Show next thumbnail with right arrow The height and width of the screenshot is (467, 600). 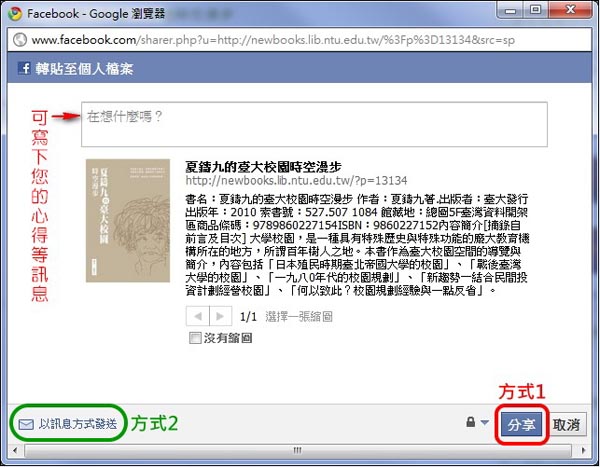pos(220,316)
